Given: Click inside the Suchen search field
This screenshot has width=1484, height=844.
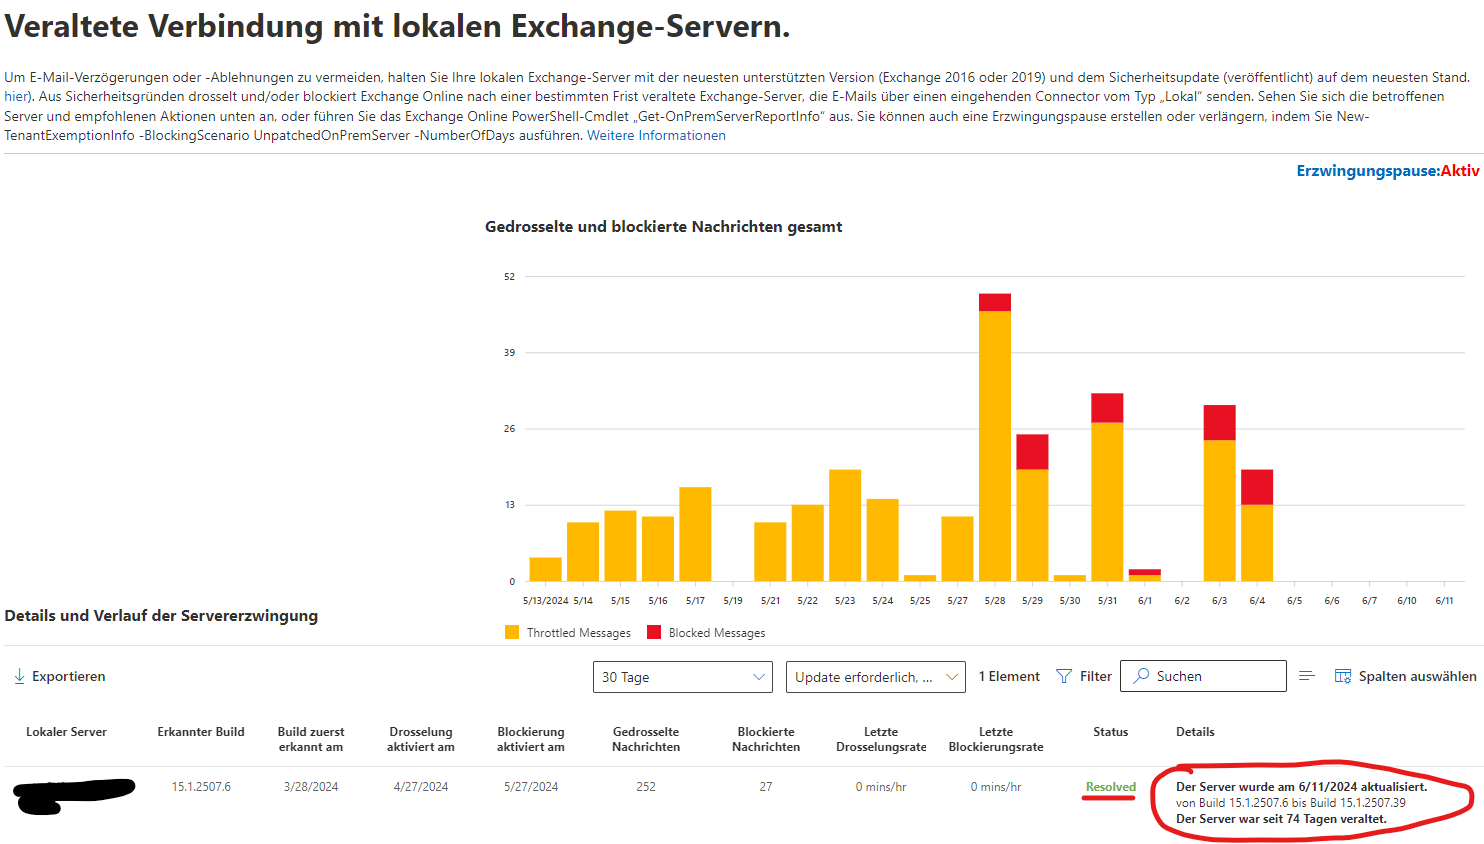Looking at the screenshot, I should click(1203, 676).
